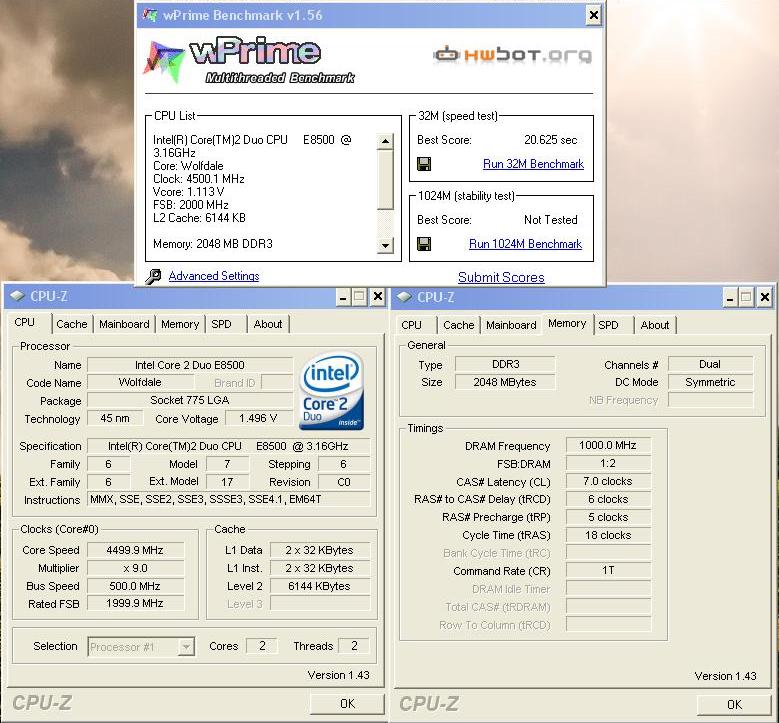Viewport: 779px width, 723px height.
Task: Click OK in the left CPU-Z window
Action: (x=347, y=704)
